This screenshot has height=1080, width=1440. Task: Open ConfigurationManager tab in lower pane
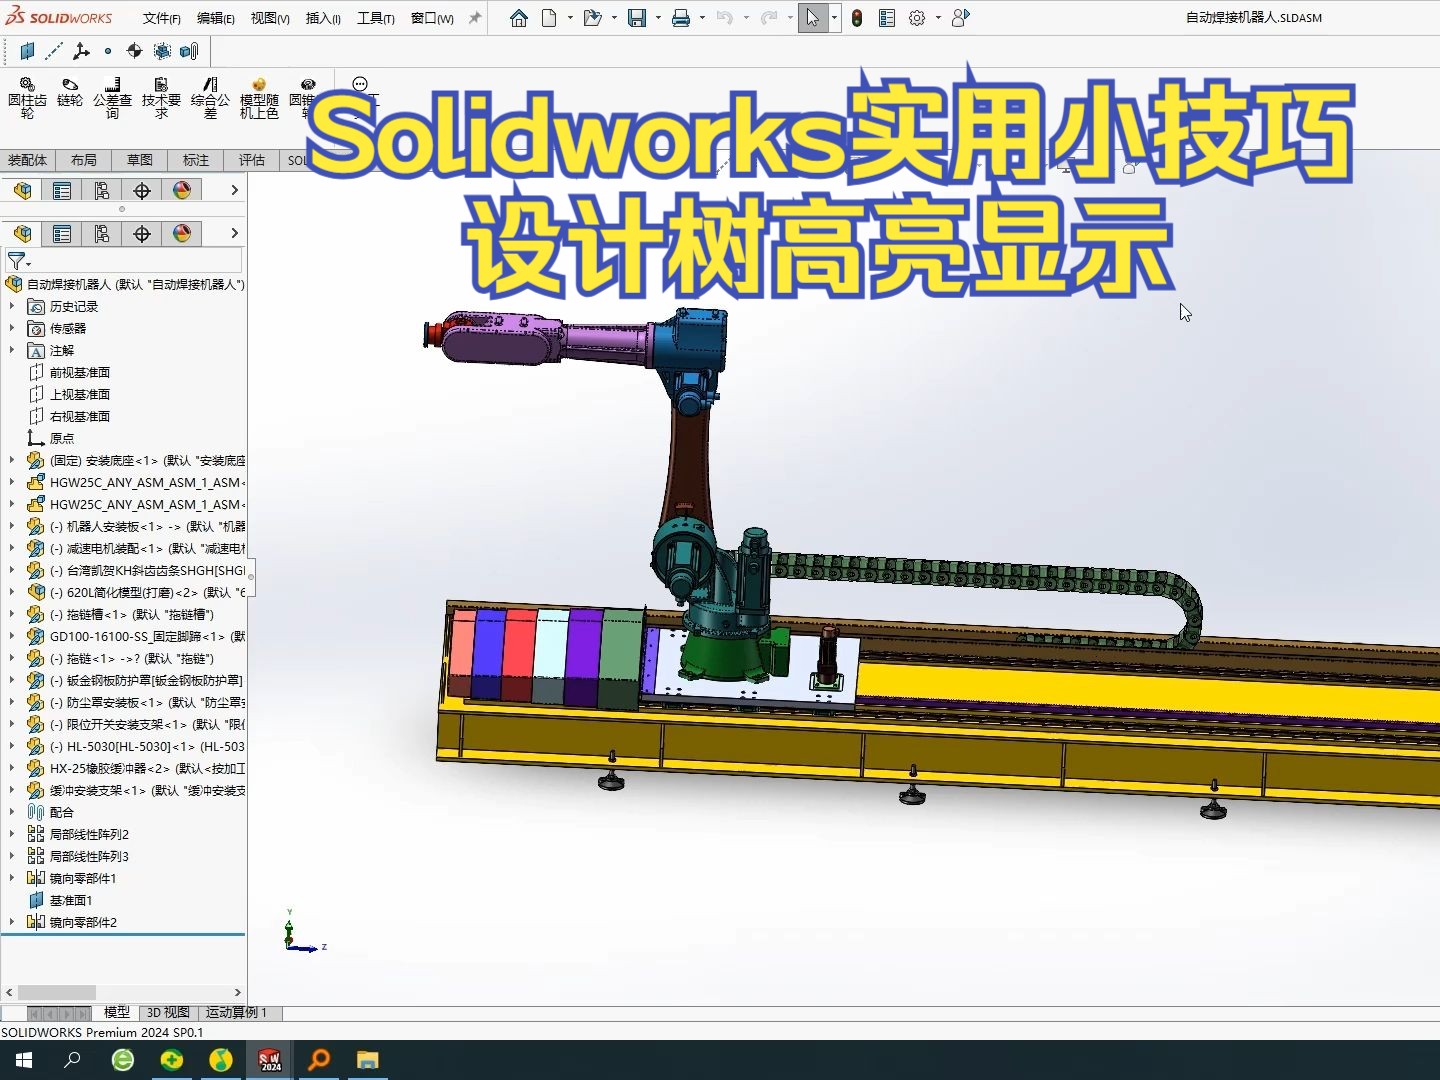(x=102, y=234)
